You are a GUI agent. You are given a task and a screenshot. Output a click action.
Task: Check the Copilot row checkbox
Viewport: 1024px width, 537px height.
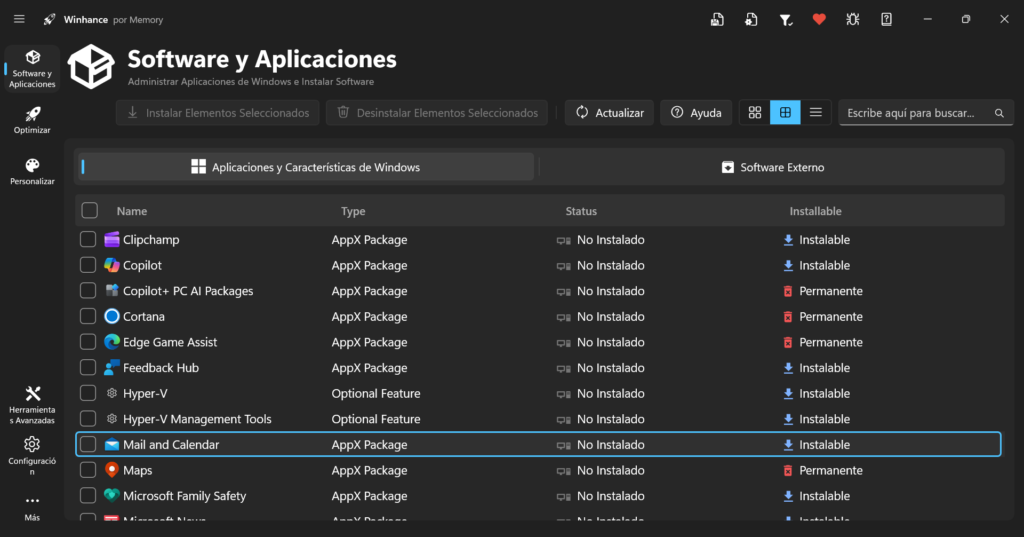tap(88, 265)
